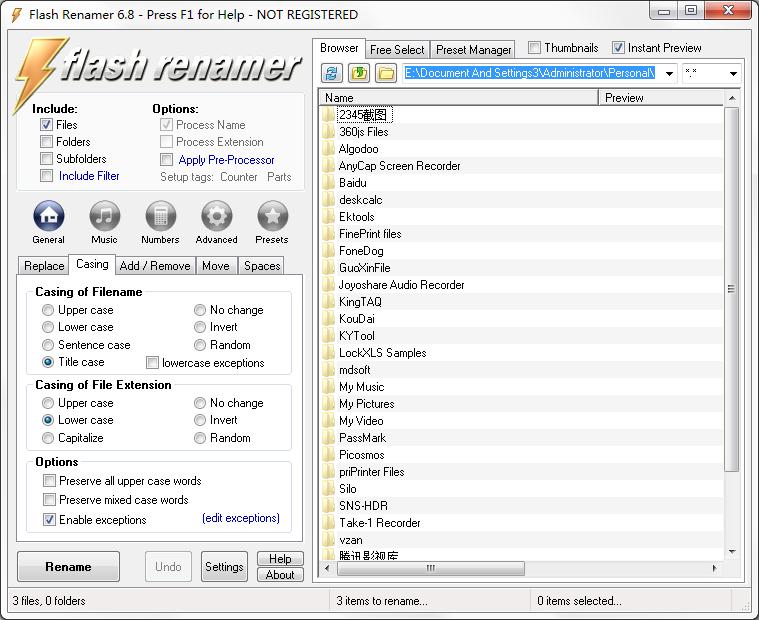This screenshot has width=759, height=620.
Task: Click the file list scroll down arrow
Action: coord(732,552)
